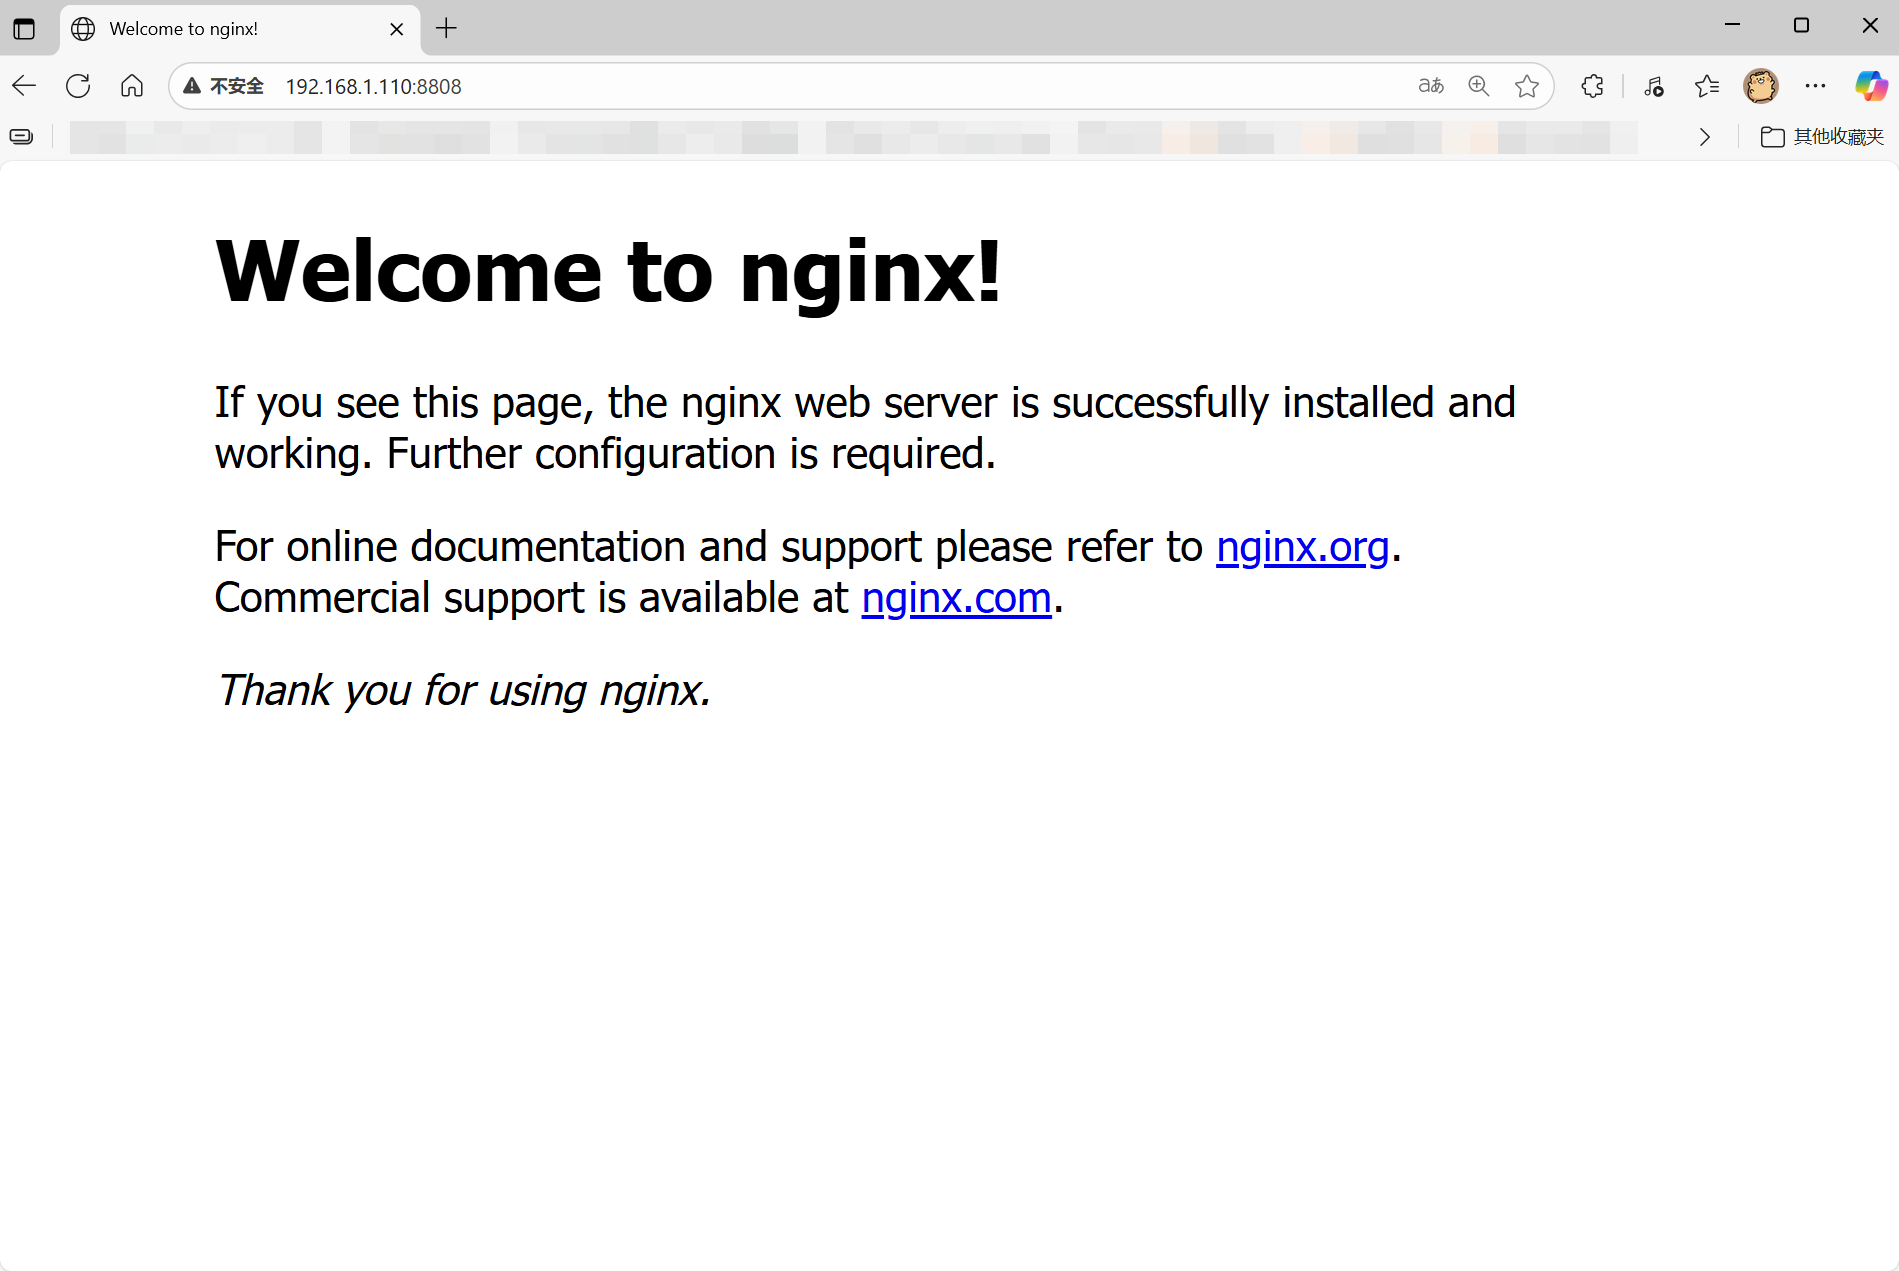The width and height of the screenshot is (1899, 1271).
Task: Open the Extensions puzzle icon
Action: point(1593,86)
